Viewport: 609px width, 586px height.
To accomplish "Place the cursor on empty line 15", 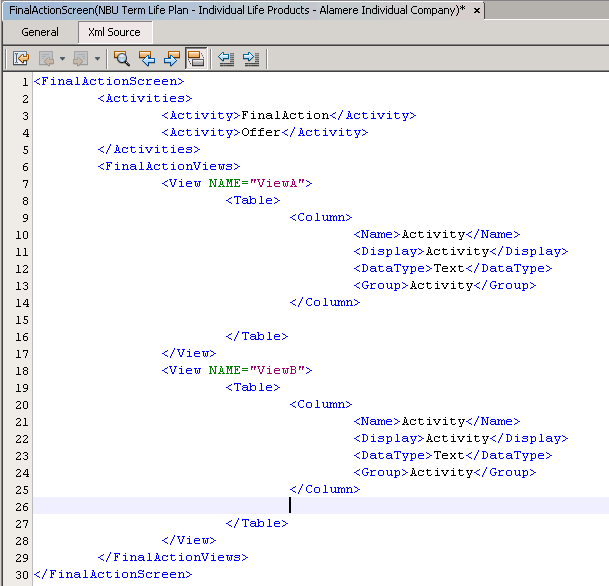I will [x=321, y=320].
